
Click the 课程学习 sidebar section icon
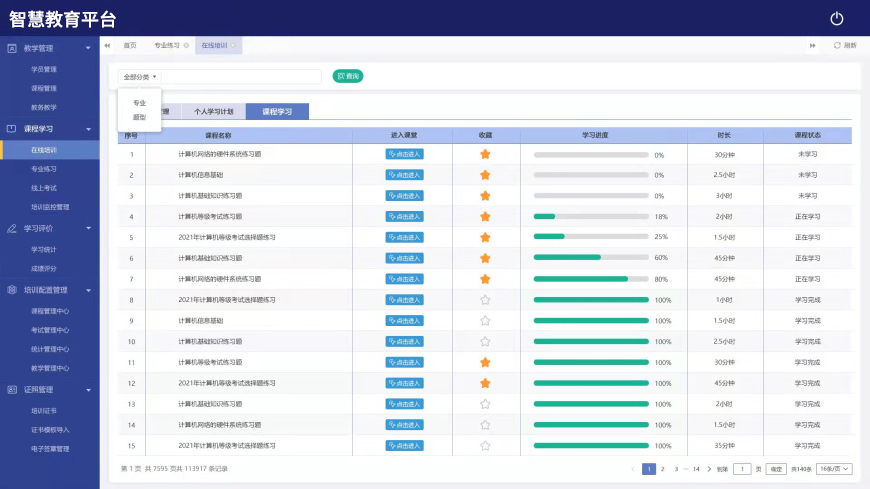coord(12,129)
